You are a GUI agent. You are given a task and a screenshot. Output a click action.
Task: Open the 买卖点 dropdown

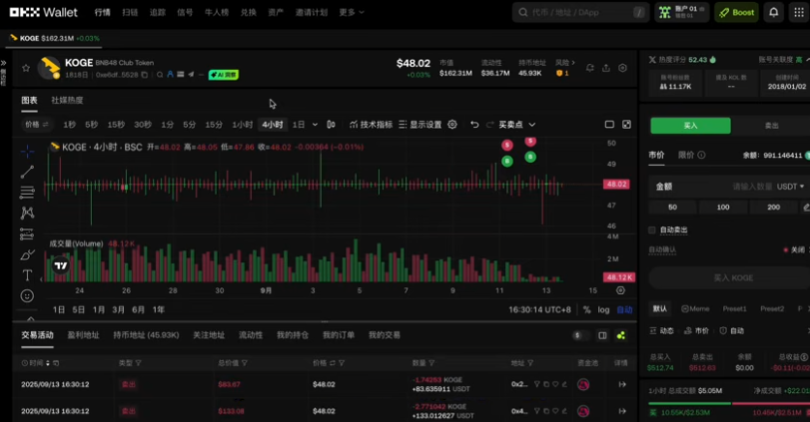[517, 124]
